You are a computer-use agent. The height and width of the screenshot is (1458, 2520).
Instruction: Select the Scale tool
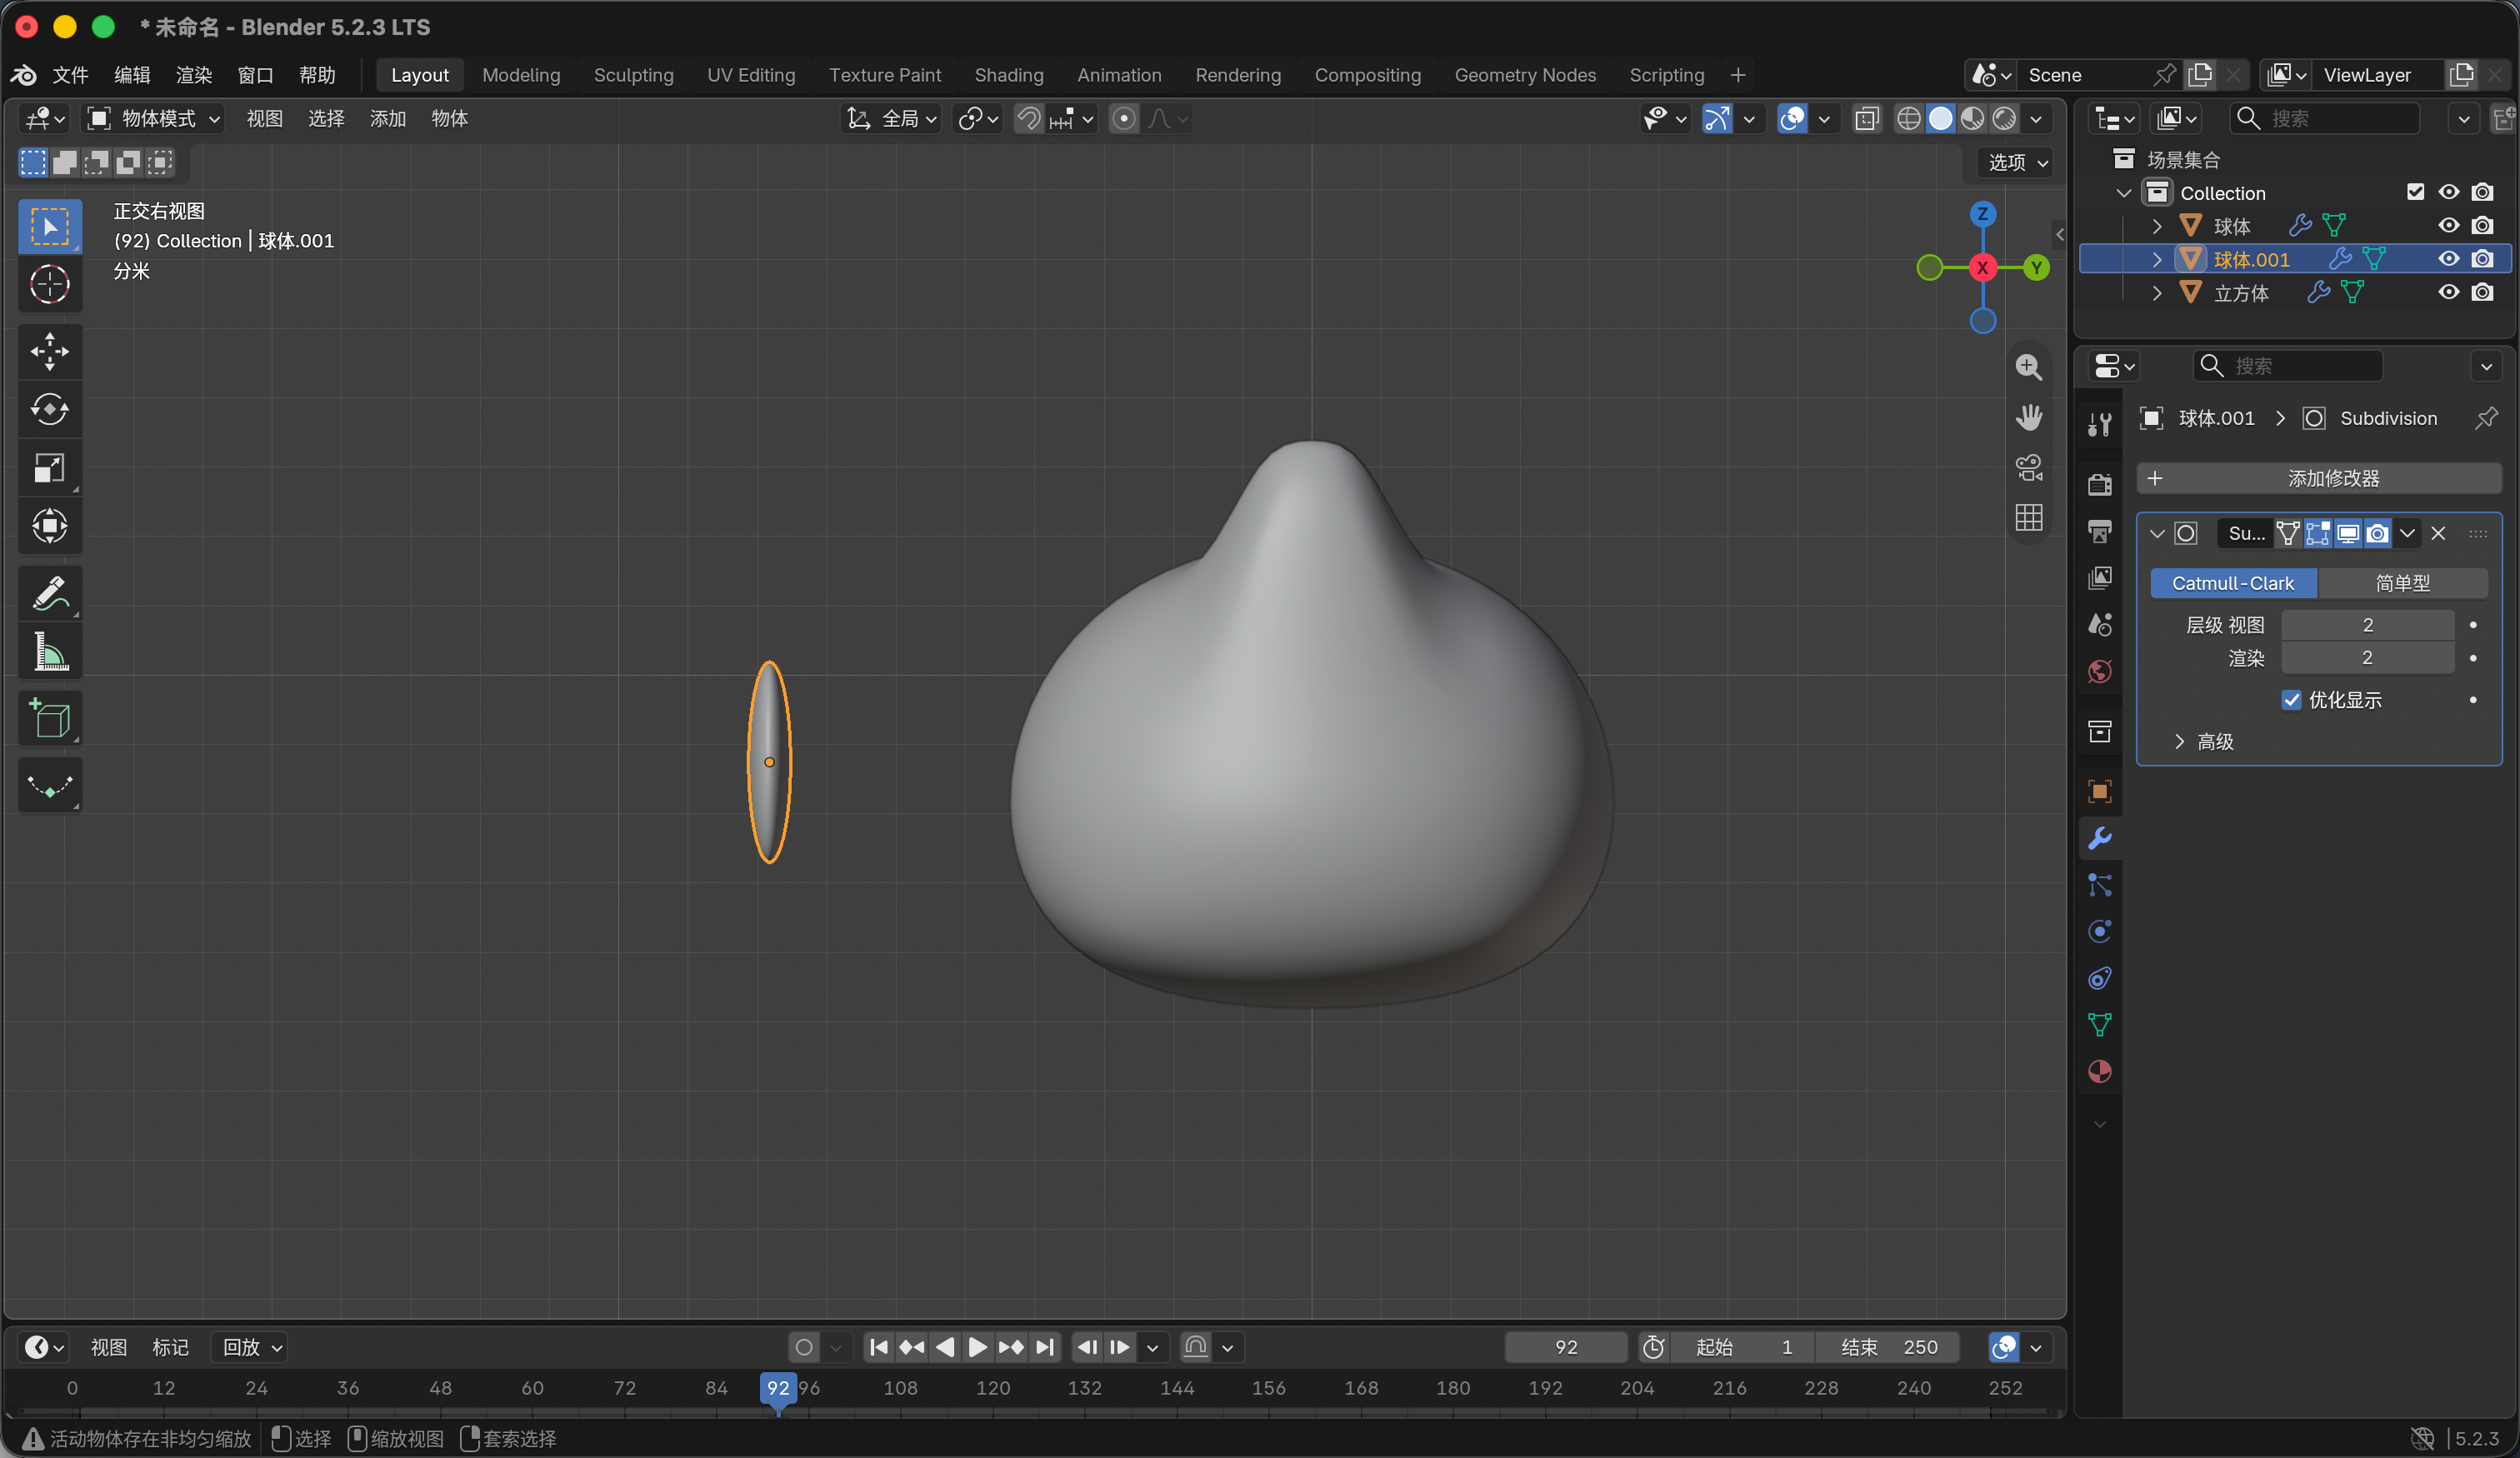[50, 467]
